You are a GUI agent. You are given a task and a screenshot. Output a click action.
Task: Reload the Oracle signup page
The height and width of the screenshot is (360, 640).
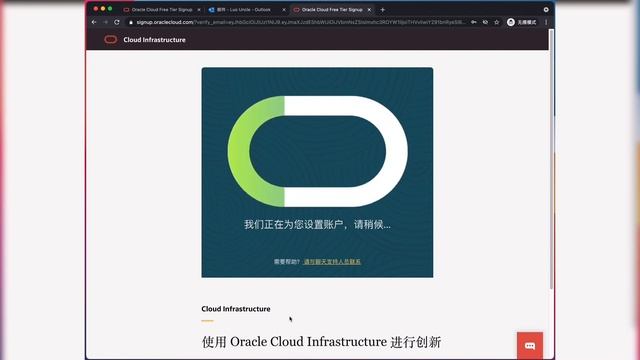click(117, 22)
